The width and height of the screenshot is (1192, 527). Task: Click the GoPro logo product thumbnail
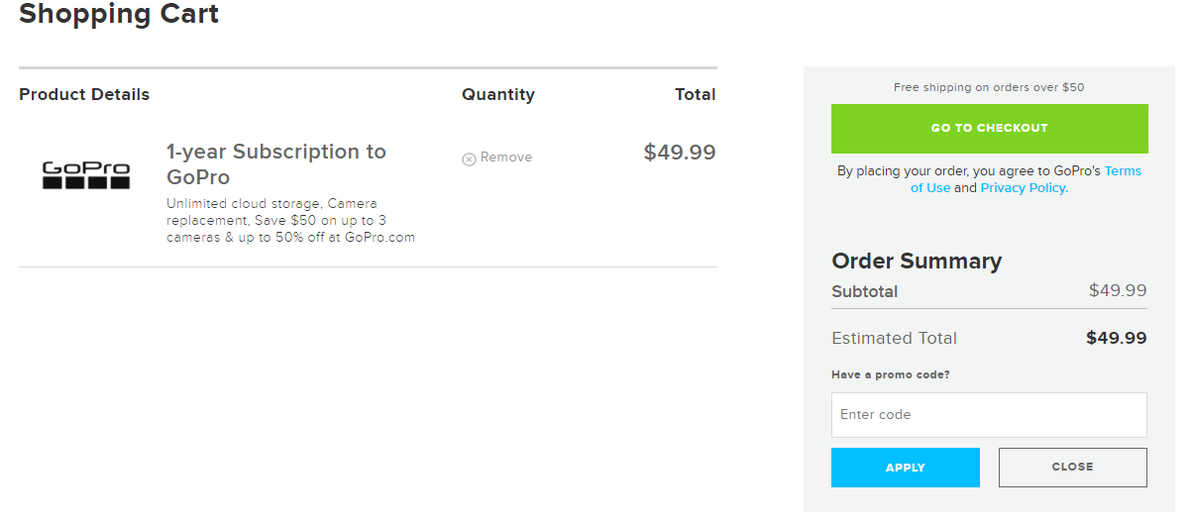(x=86, y=175)
